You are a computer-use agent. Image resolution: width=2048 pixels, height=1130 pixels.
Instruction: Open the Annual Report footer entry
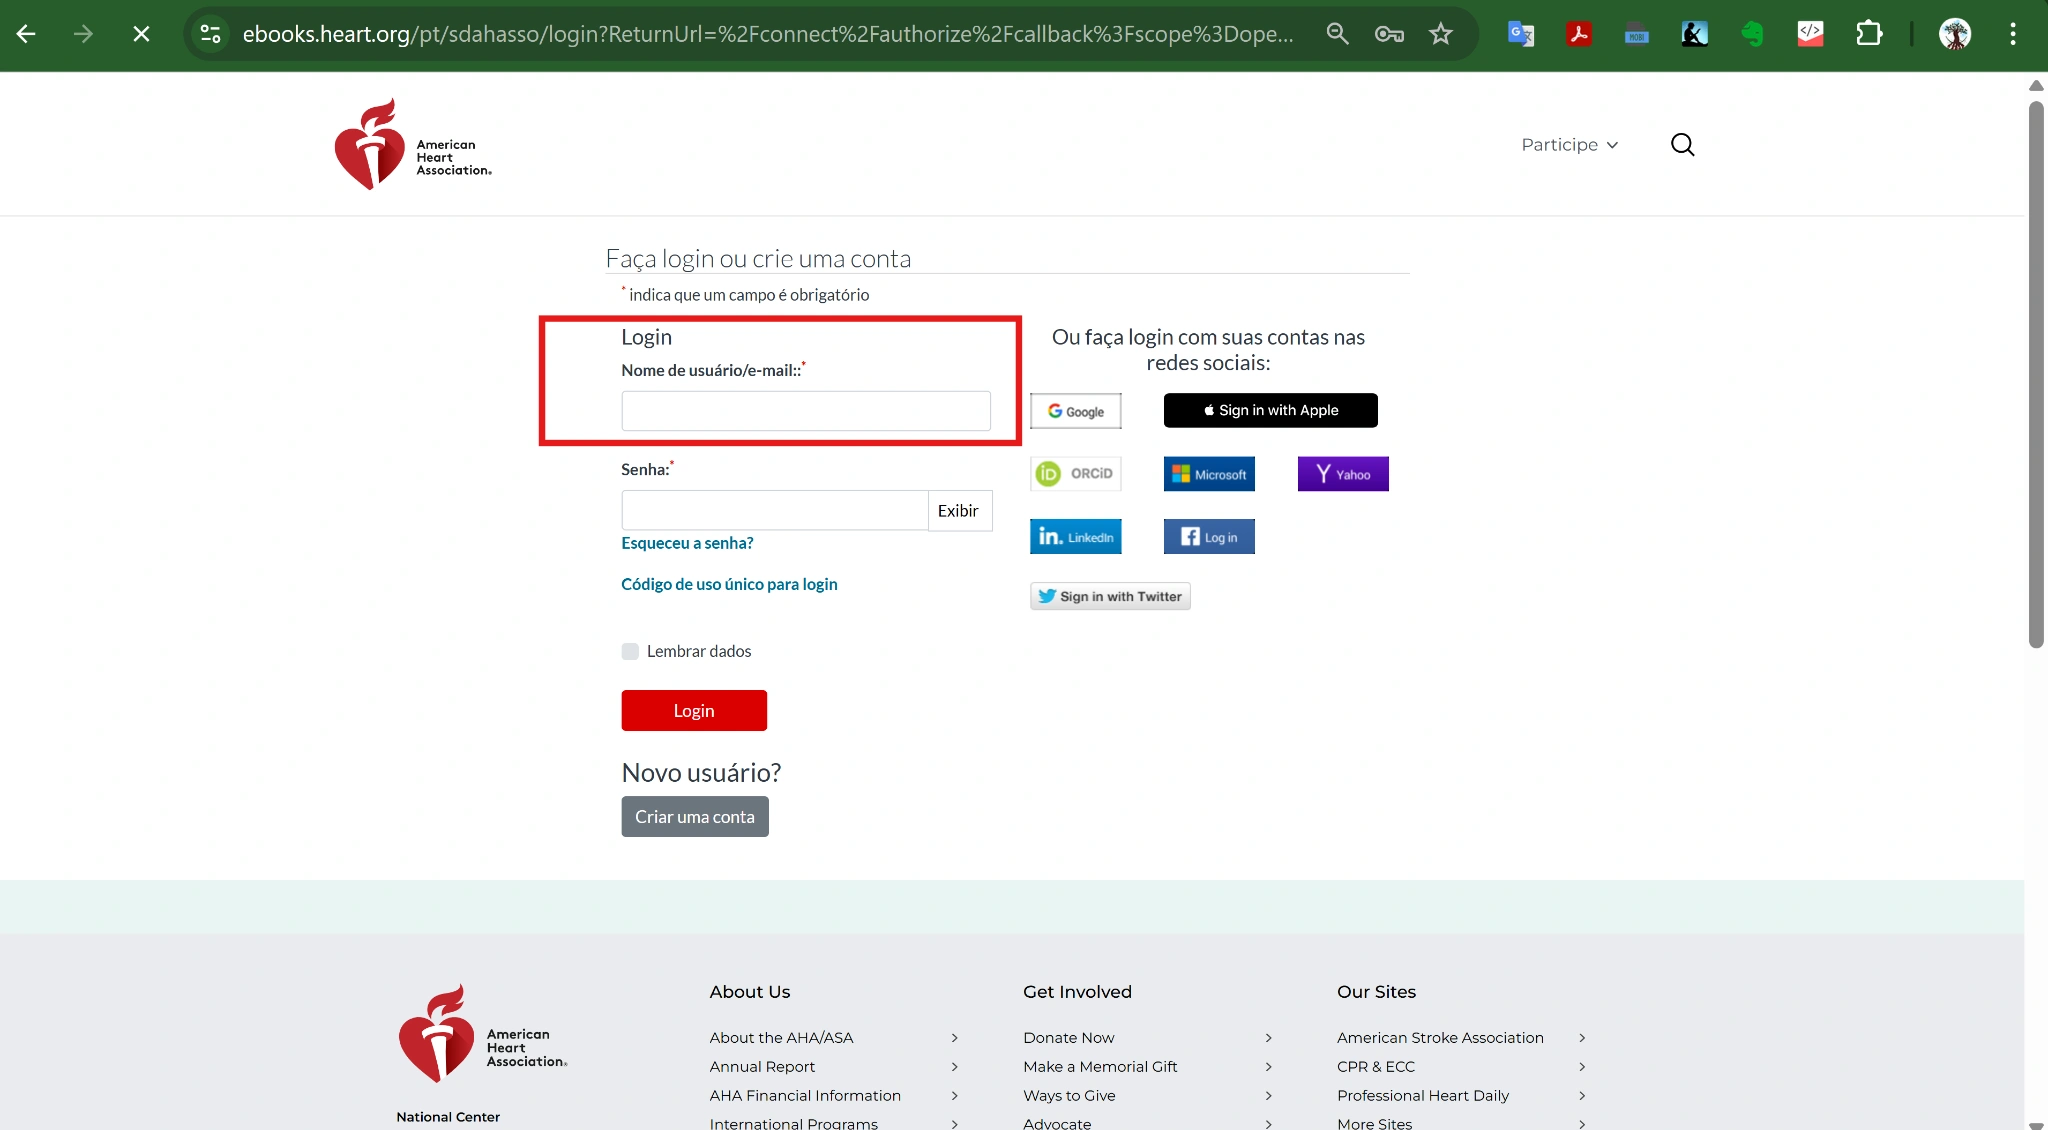(761, 1067)
